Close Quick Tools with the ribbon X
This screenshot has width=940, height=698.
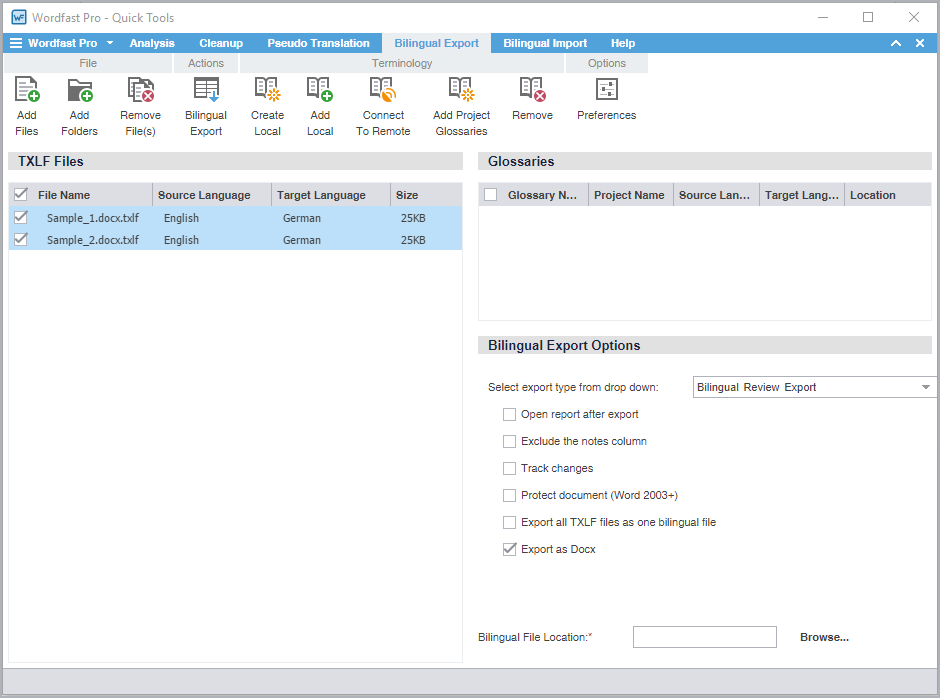[x=920, y=43]
